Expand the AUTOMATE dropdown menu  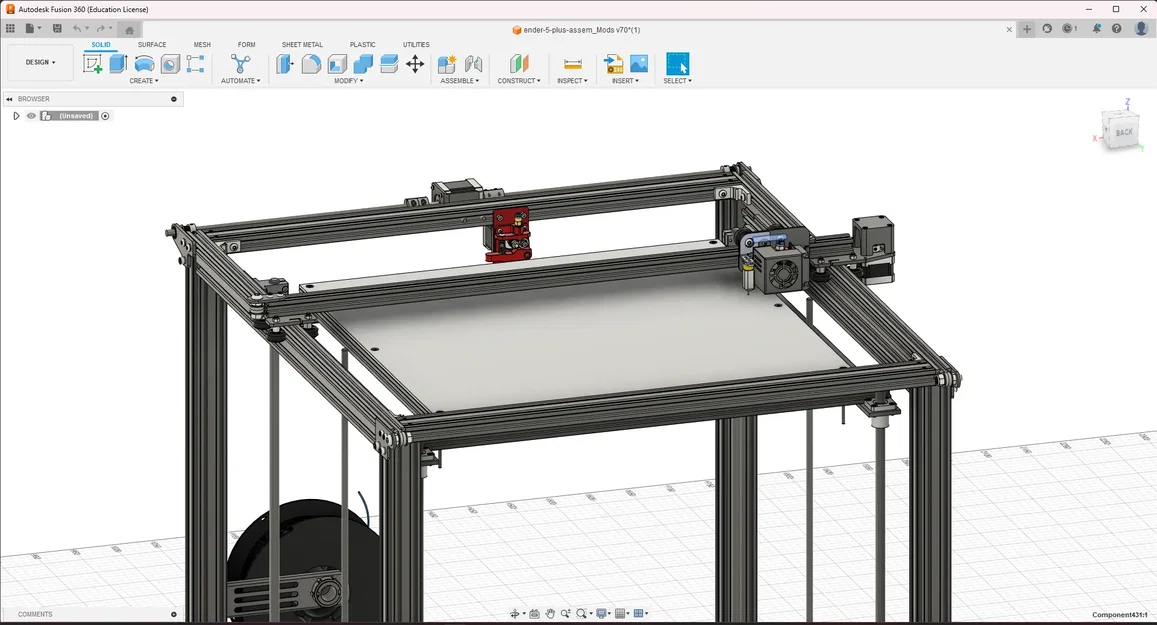click(241, 80)
